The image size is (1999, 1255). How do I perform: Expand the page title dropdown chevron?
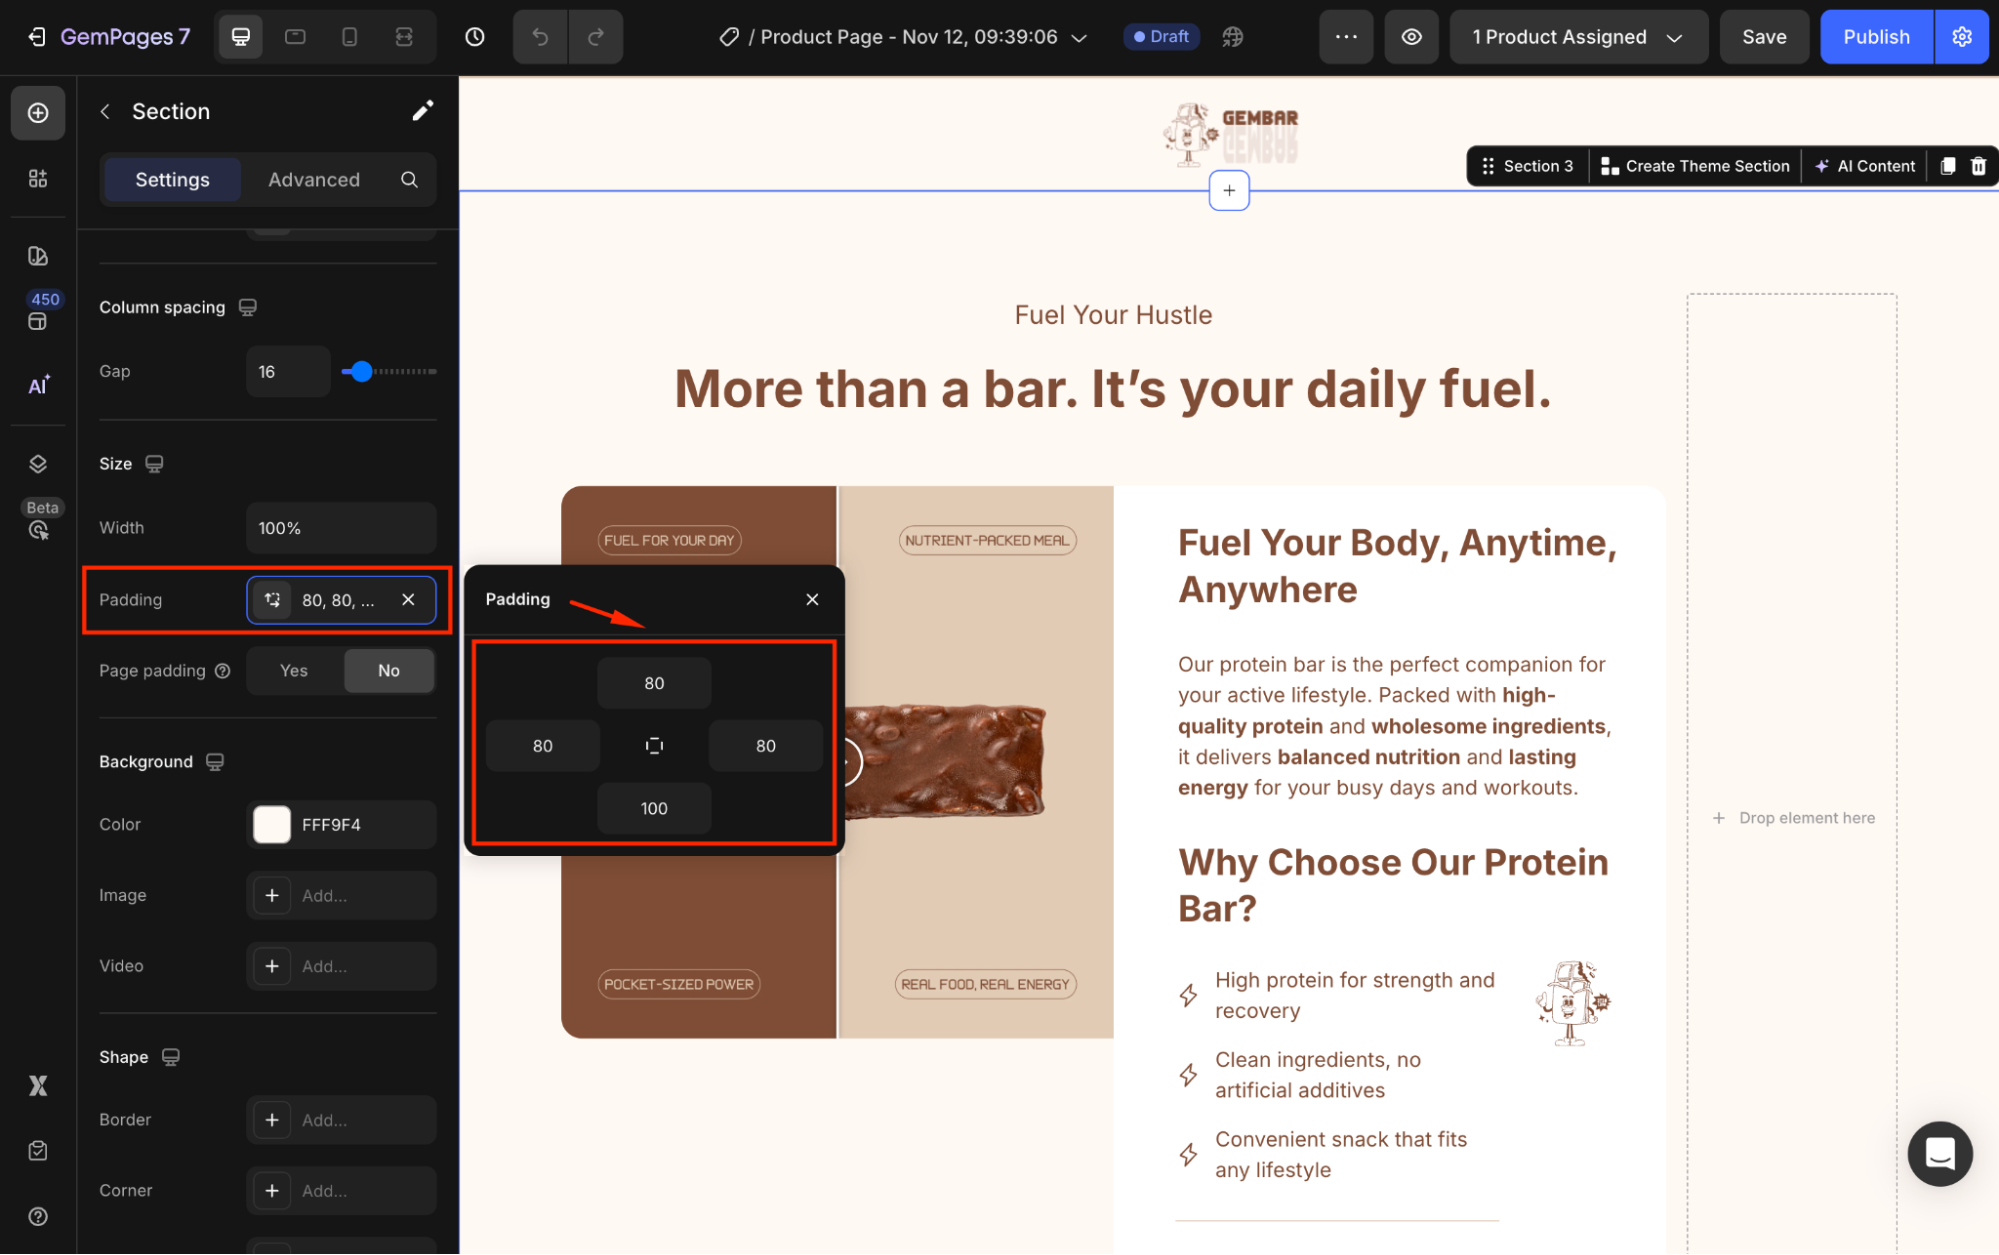pyautogui.click(x=1079, y=38)
